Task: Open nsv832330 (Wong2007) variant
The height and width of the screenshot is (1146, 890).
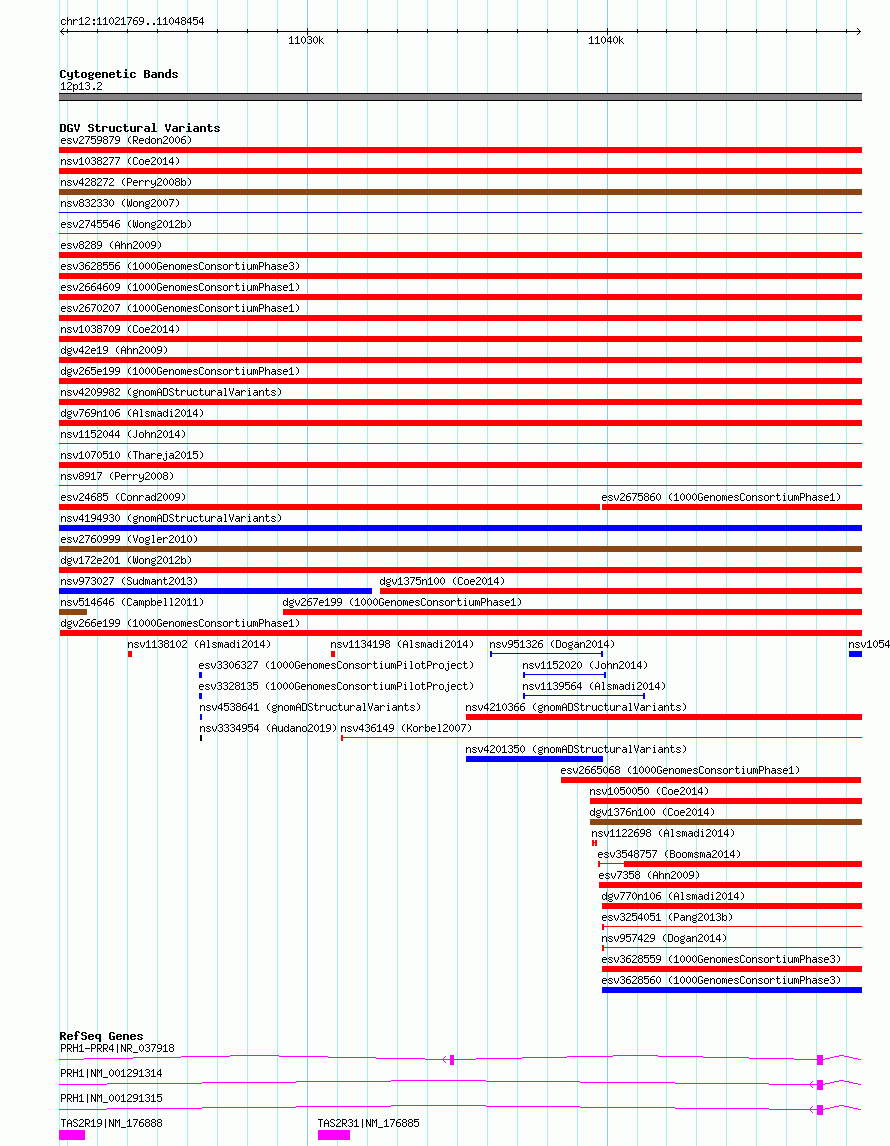Action: tap(120, 203)
